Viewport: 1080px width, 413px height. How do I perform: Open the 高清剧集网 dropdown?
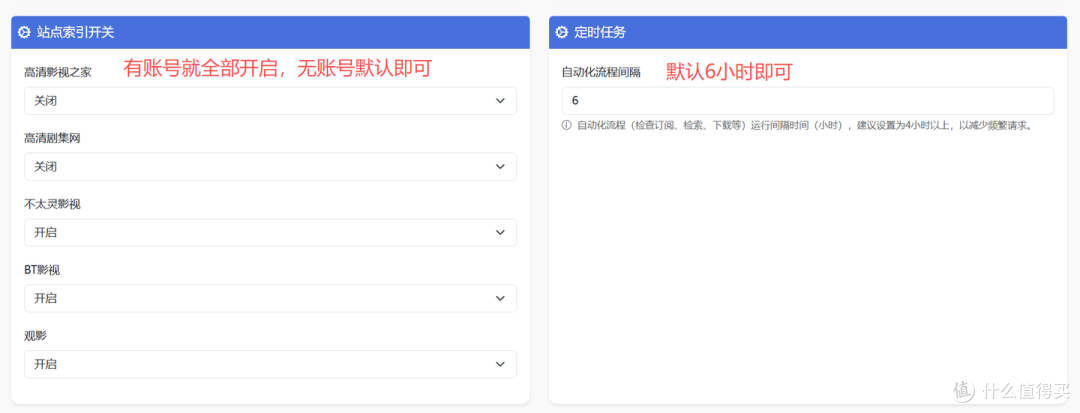tap(270, 167)
